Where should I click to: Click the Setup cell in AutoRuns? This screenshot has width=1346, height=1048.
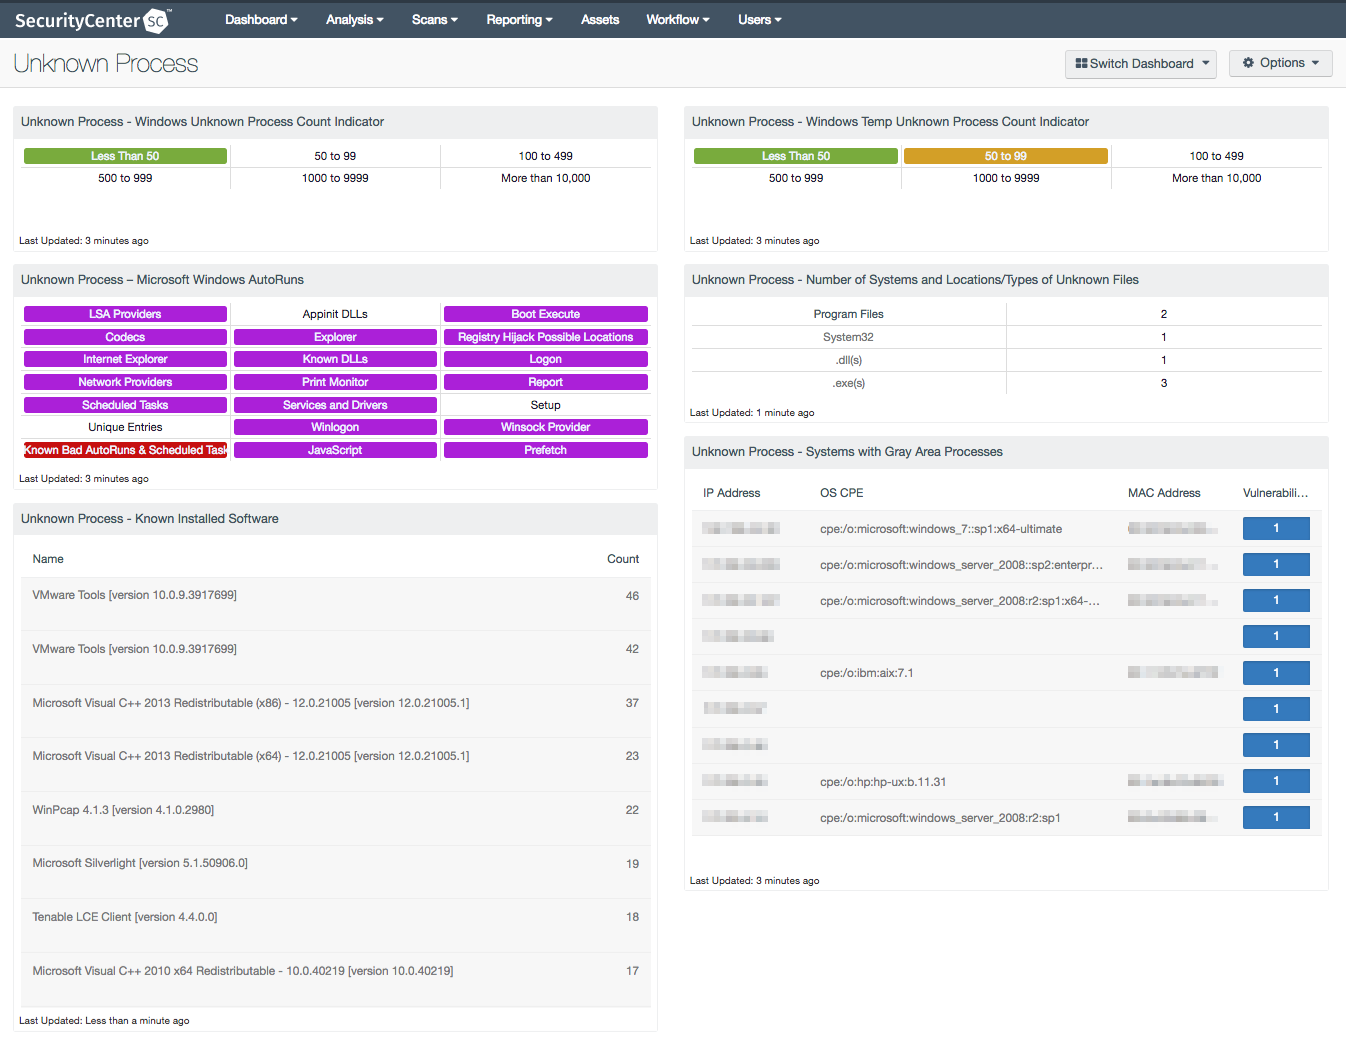[546, 405]
